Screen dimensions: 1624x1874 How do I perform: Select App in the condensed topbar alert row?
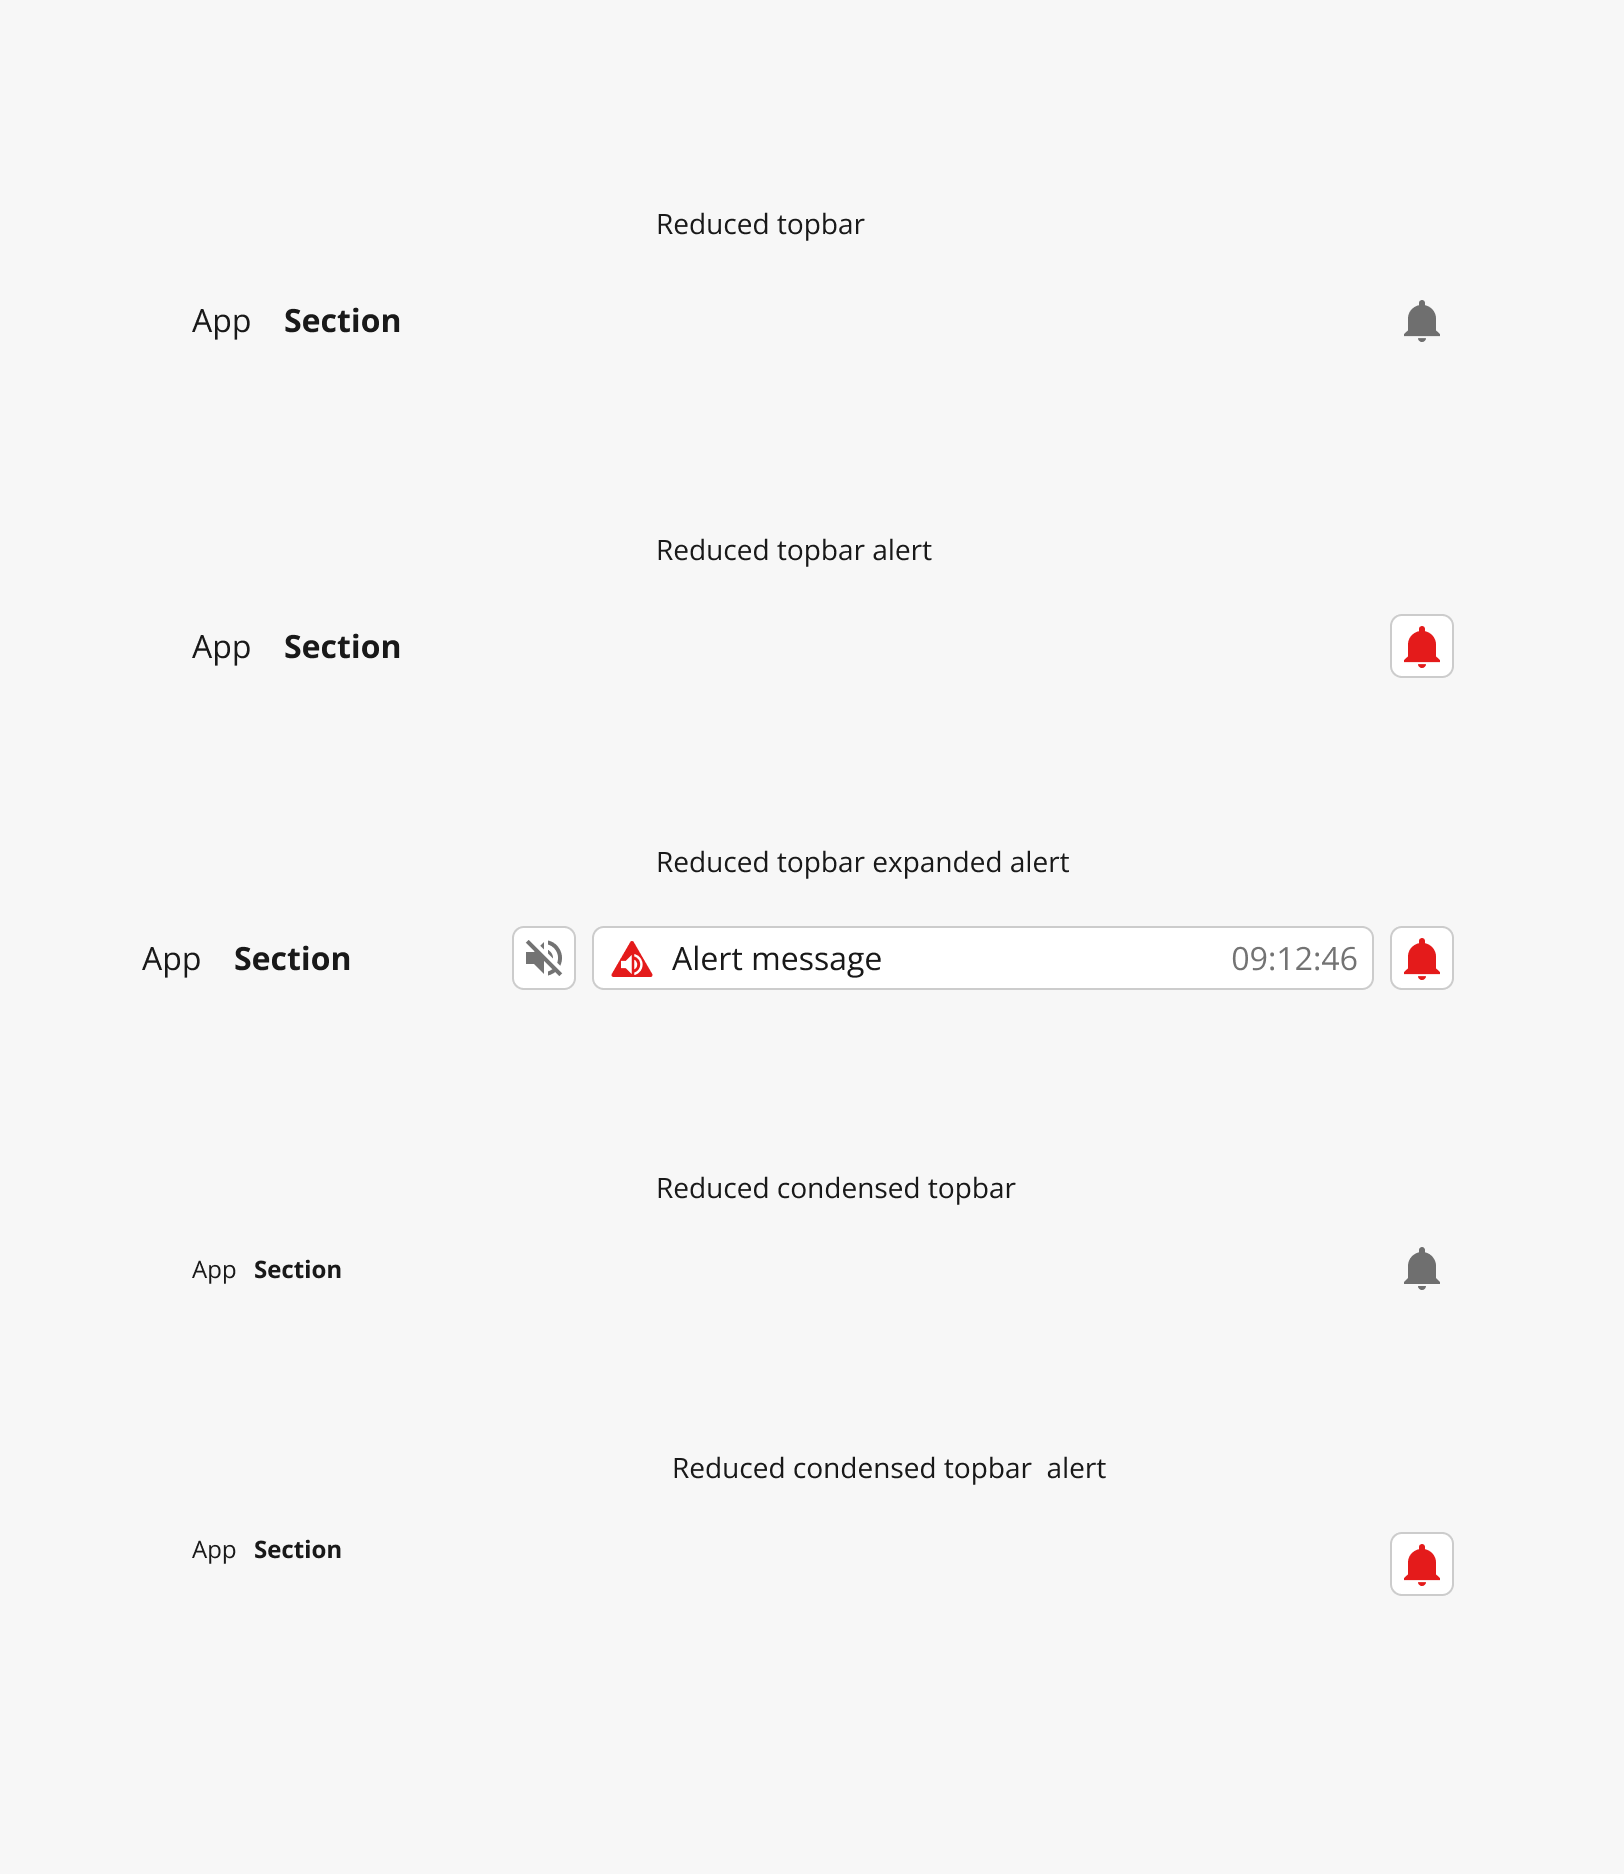pyautogui.click(x=214, y=1551)
